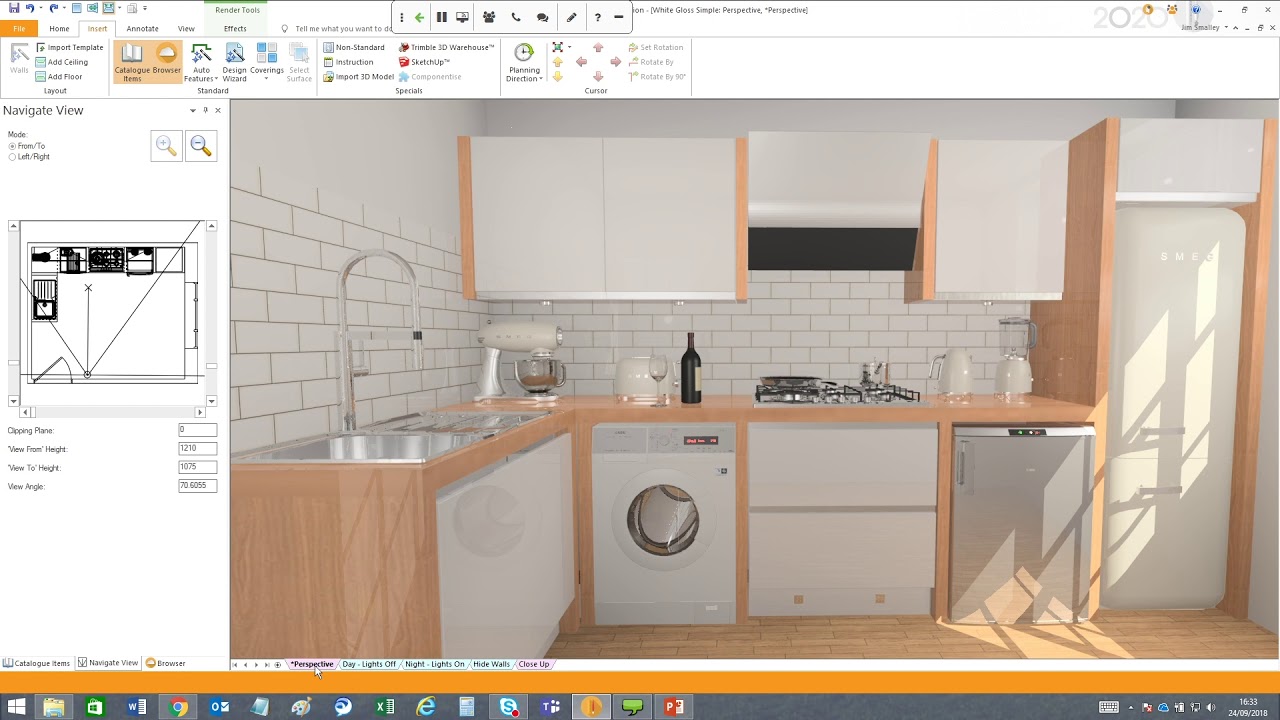Click the Undo arrow icon
This screenshot has height=720, width=1280.
click(x=30, y=9)
